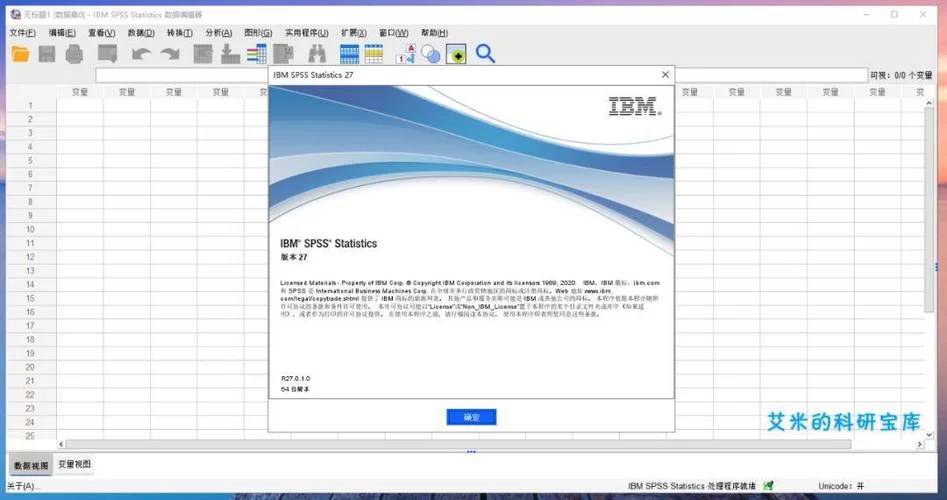The height and width of the screenshot is (500, 947).
Task: Click the Select cases yellow grid icon
Action: [374, 54]
